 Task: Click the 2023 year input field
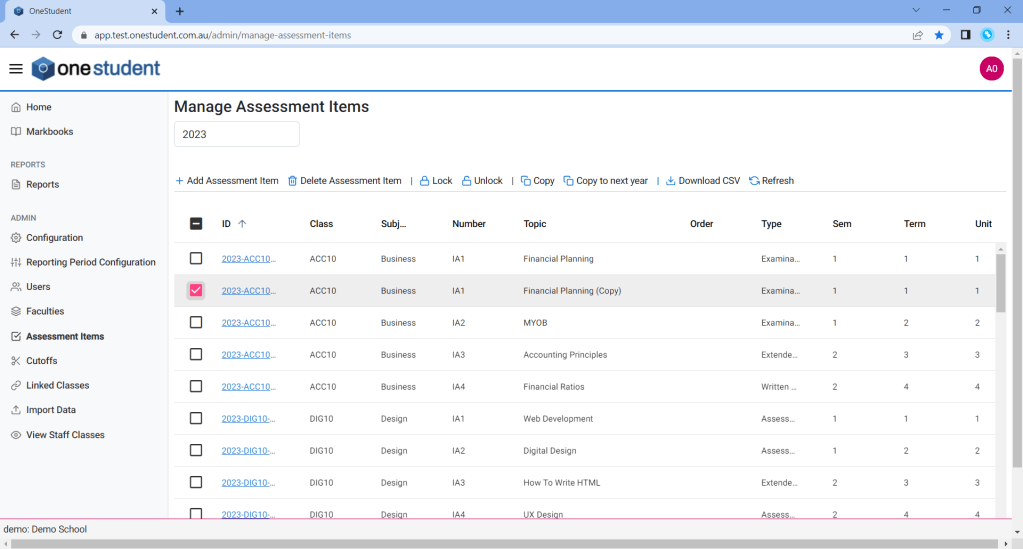[x=236, y=134]
